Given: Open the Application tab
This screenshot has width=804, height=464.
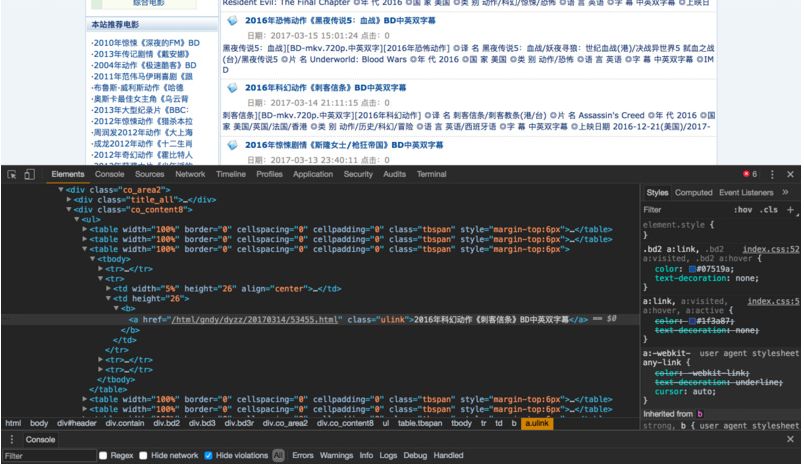Looking at the screenshot, I should (x=313, y=174).
